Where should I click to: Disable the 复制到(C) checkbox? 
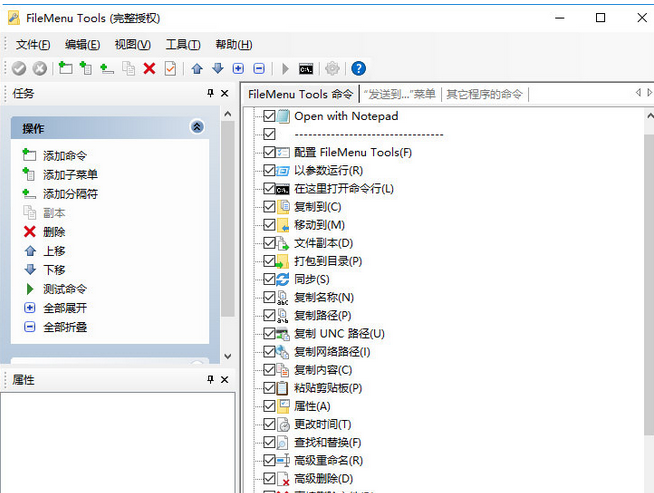tap(269, 207)
